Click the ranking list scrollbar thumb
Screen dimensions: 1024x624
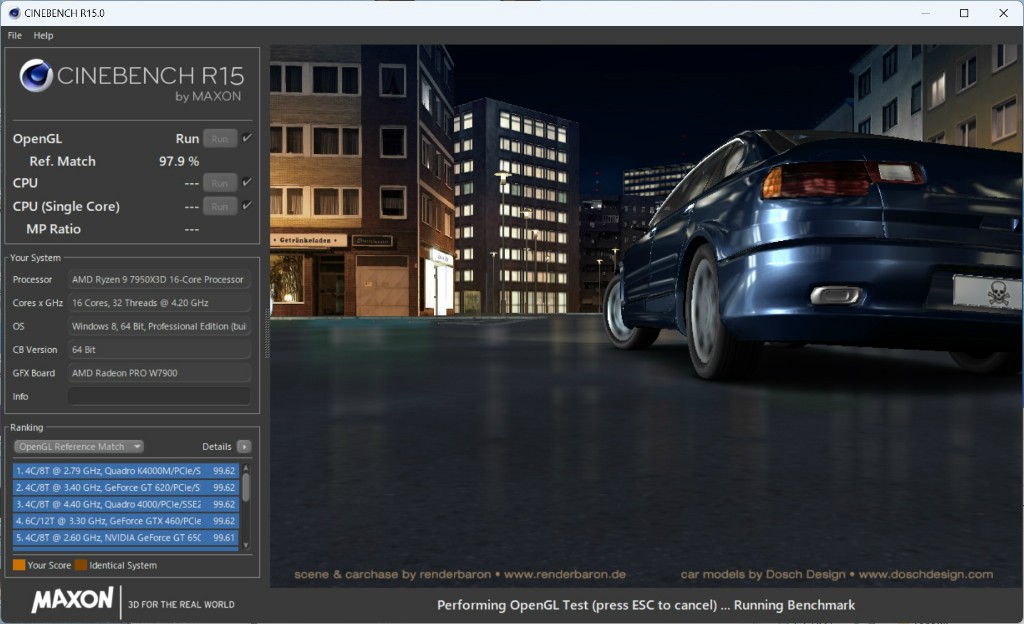(246, 487)
